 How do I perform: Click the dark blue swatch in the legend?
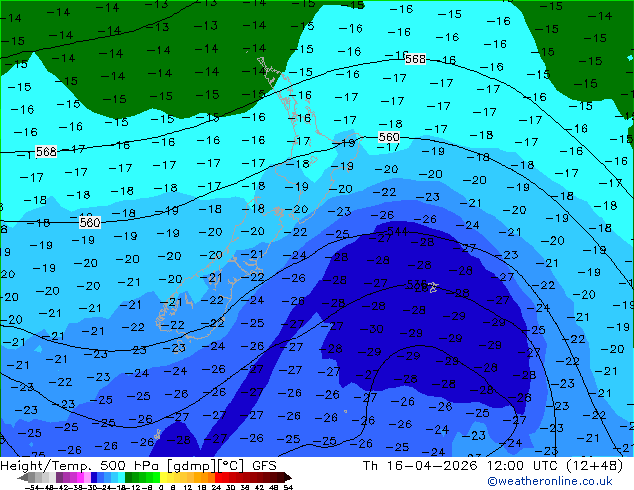pyautogui.click(x=94, y=477)
